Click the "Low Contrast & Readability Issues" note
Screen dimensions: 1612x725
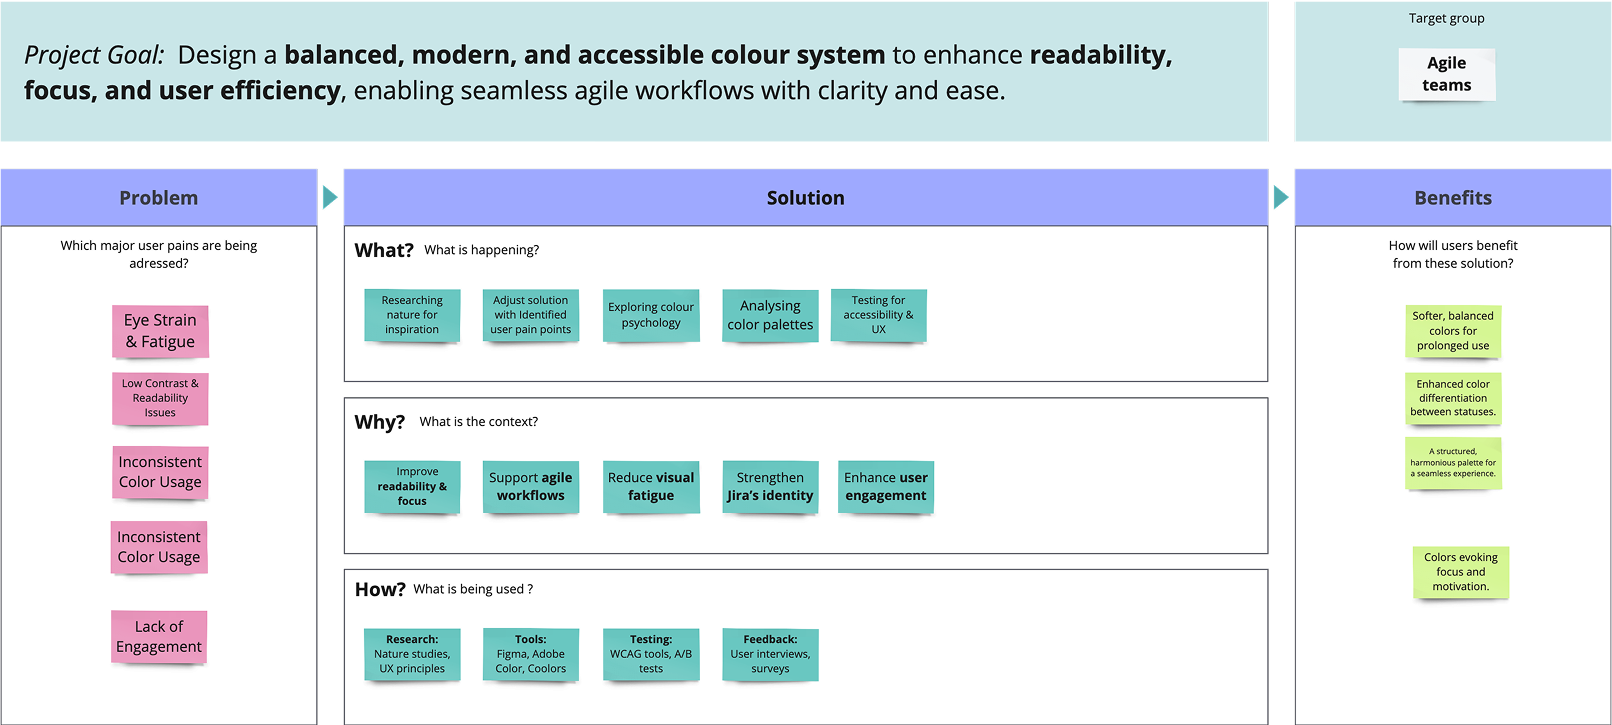point(160,398)
